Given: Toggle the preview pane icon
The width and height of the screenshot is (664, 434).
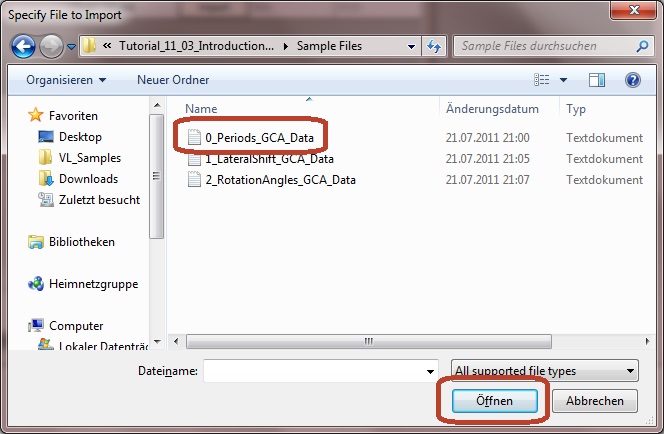Looking at the screenshot, I should coord(597,80).
